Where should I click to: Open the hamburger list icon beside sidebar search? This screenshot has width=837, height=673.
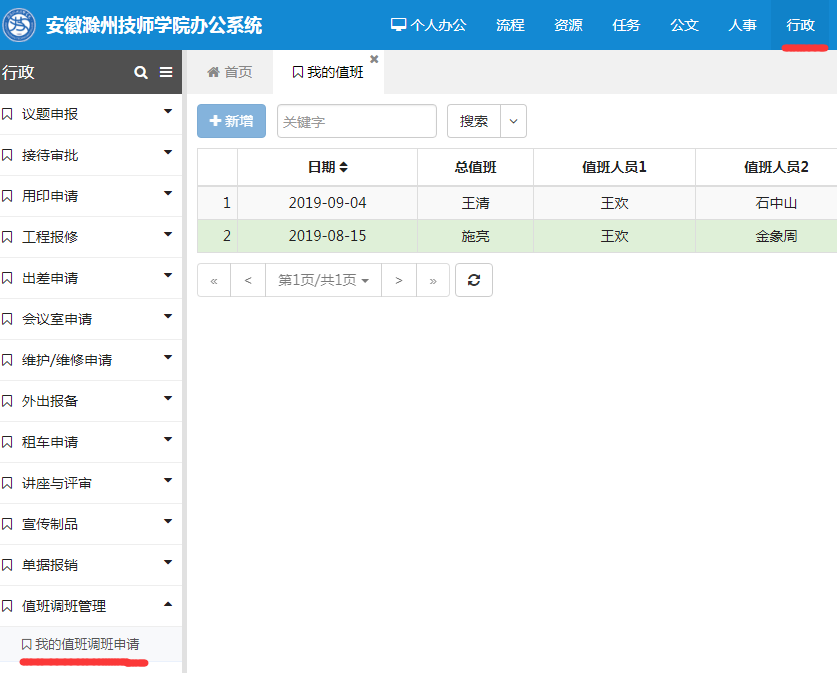166,72
